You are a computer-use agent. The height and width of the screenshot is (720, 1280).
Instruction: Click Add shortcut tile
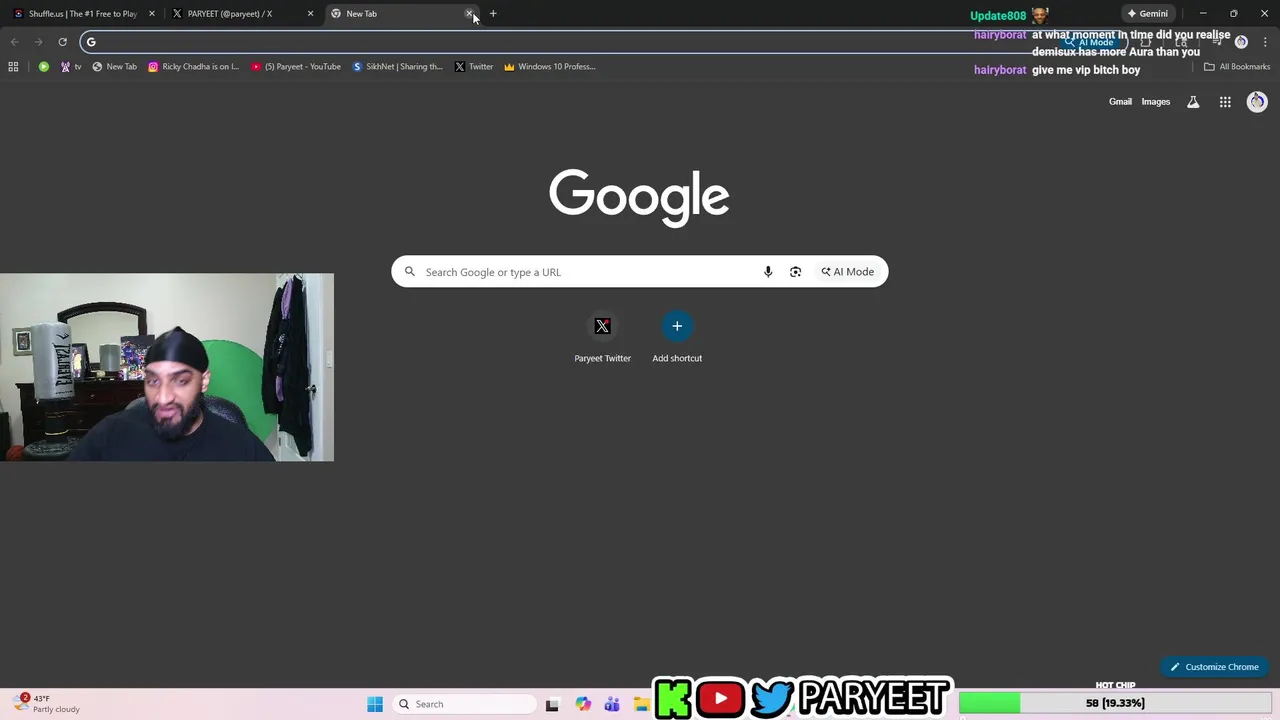pos(677,338)
